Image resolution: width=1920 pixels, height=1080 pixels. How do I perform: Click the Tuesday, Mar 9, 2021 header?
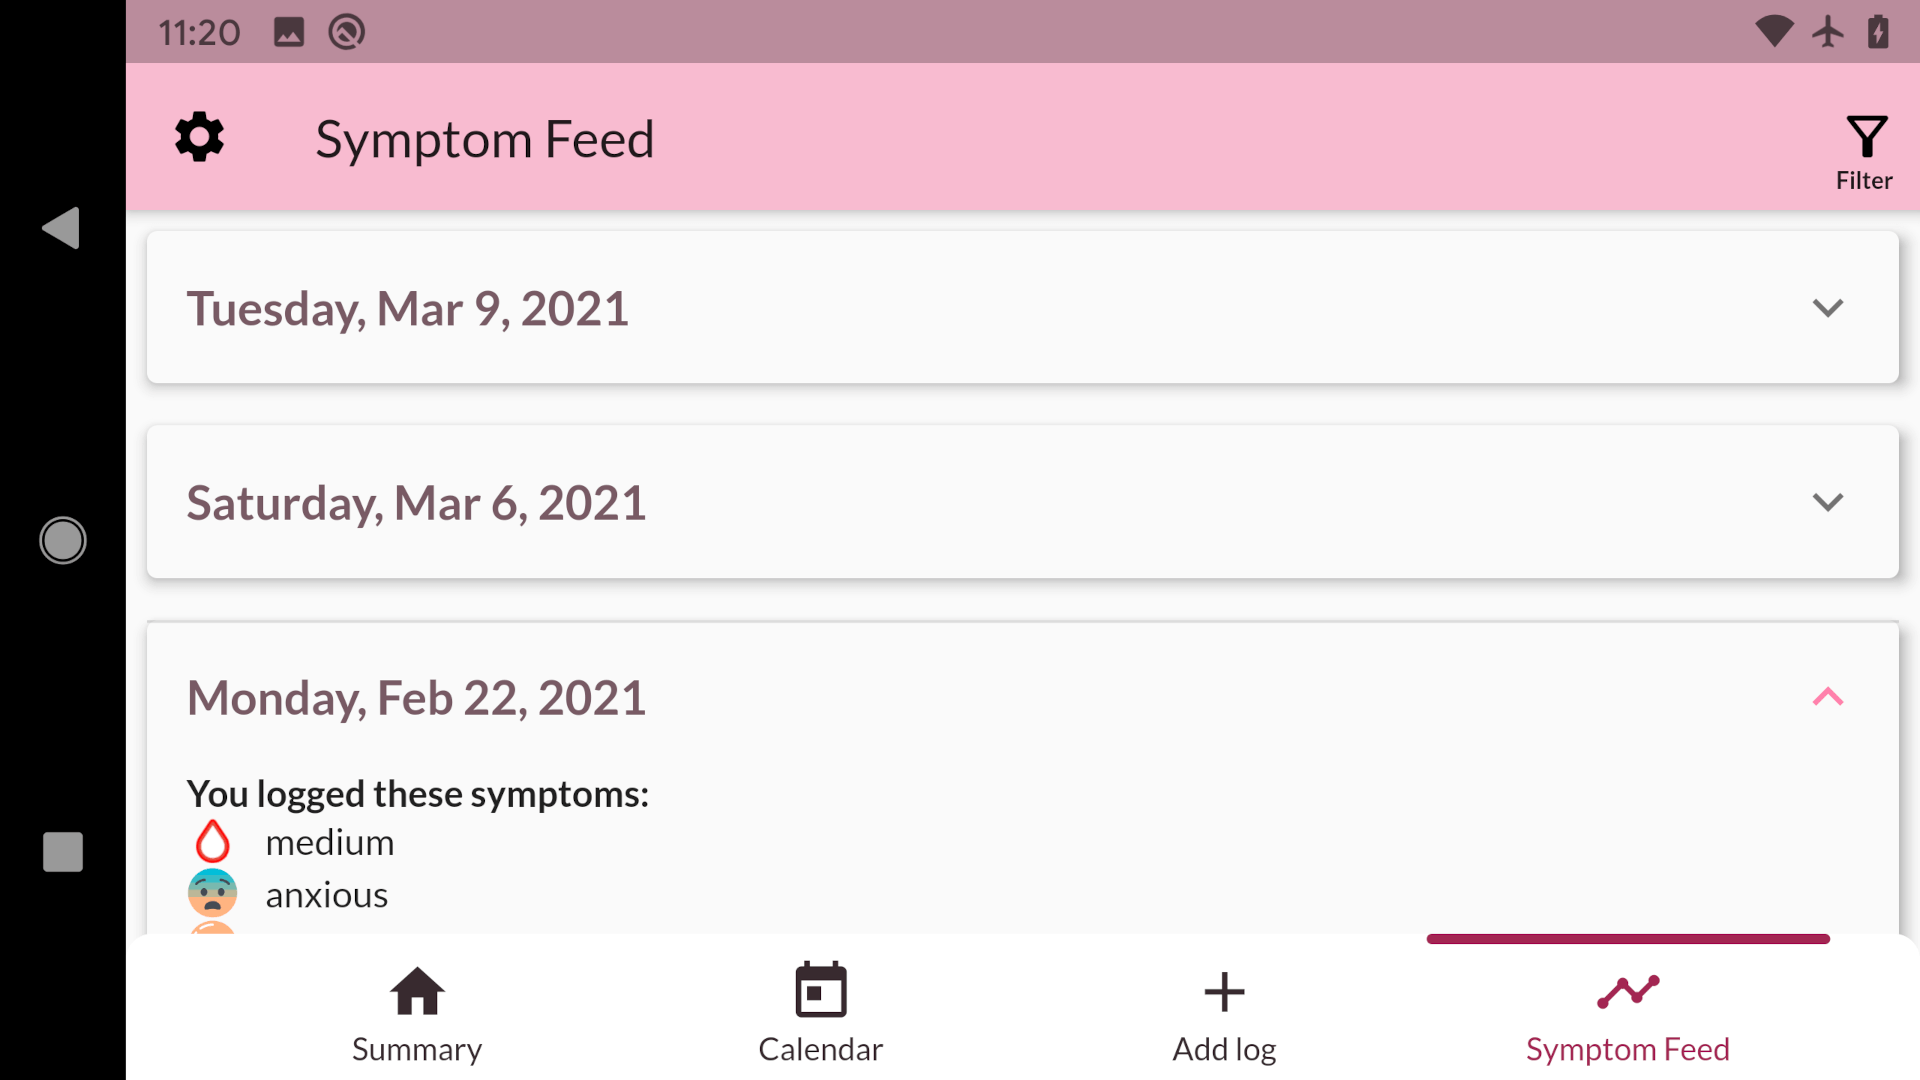pyautogui.click(x=1022, y=307)
